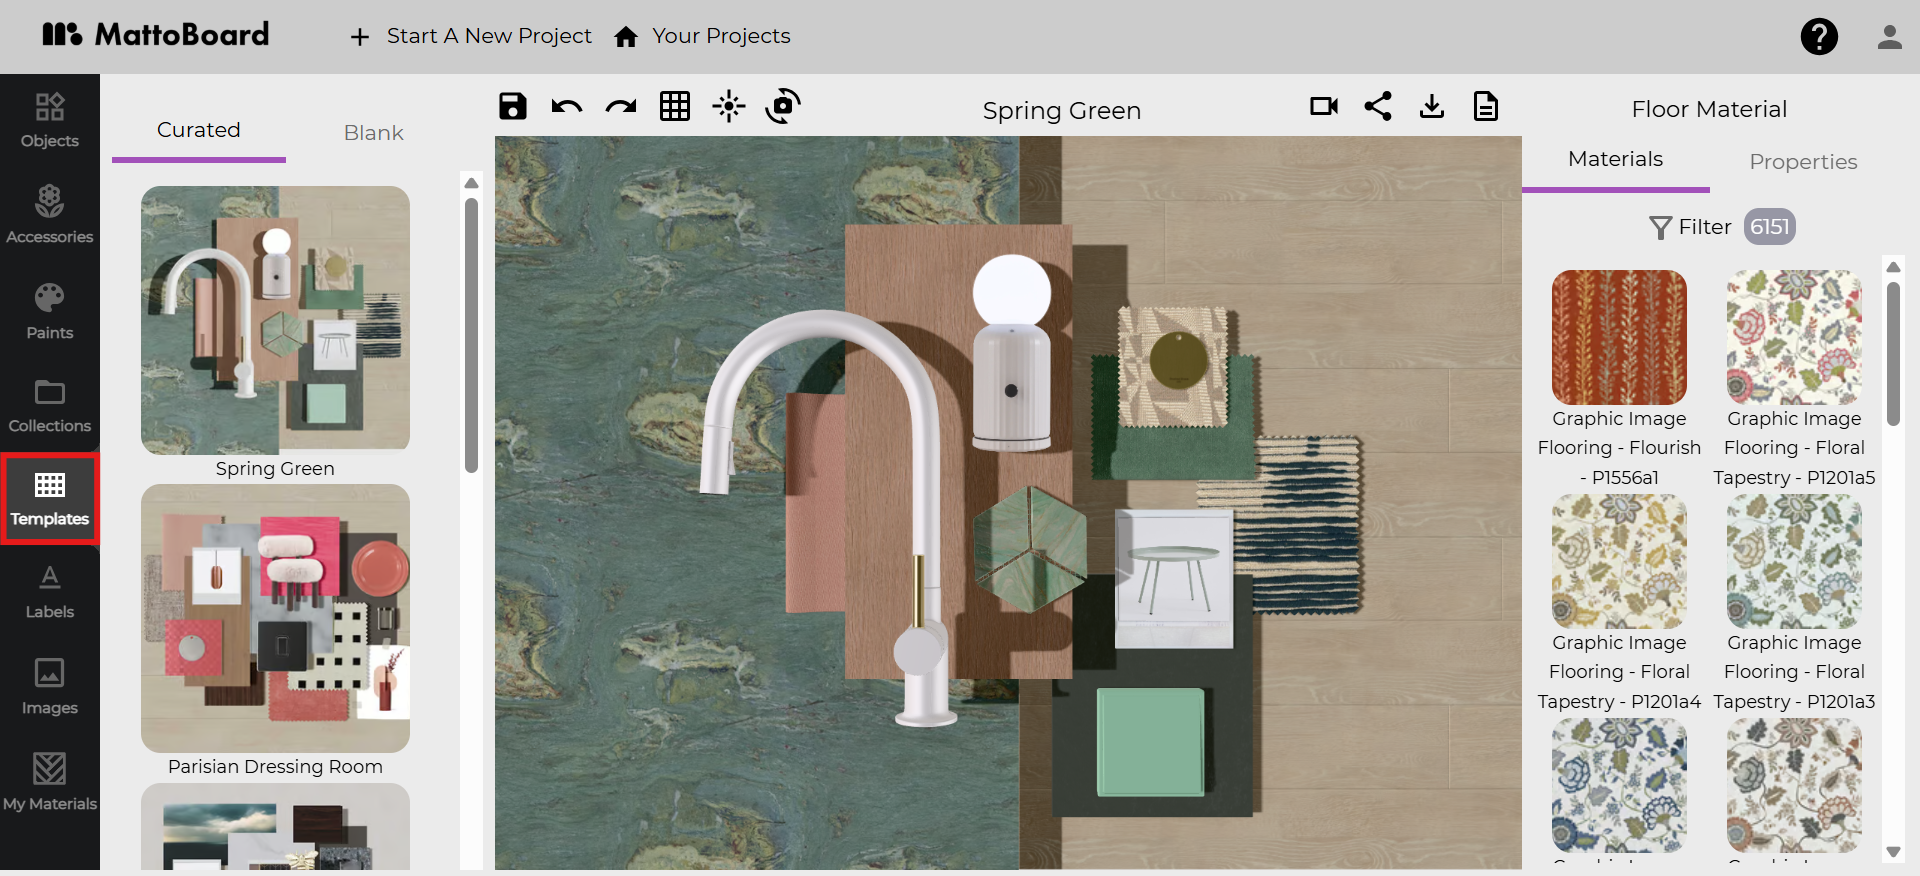Click the templates list scrollbar
This screenshot has width=1920, height=876.
471,335
